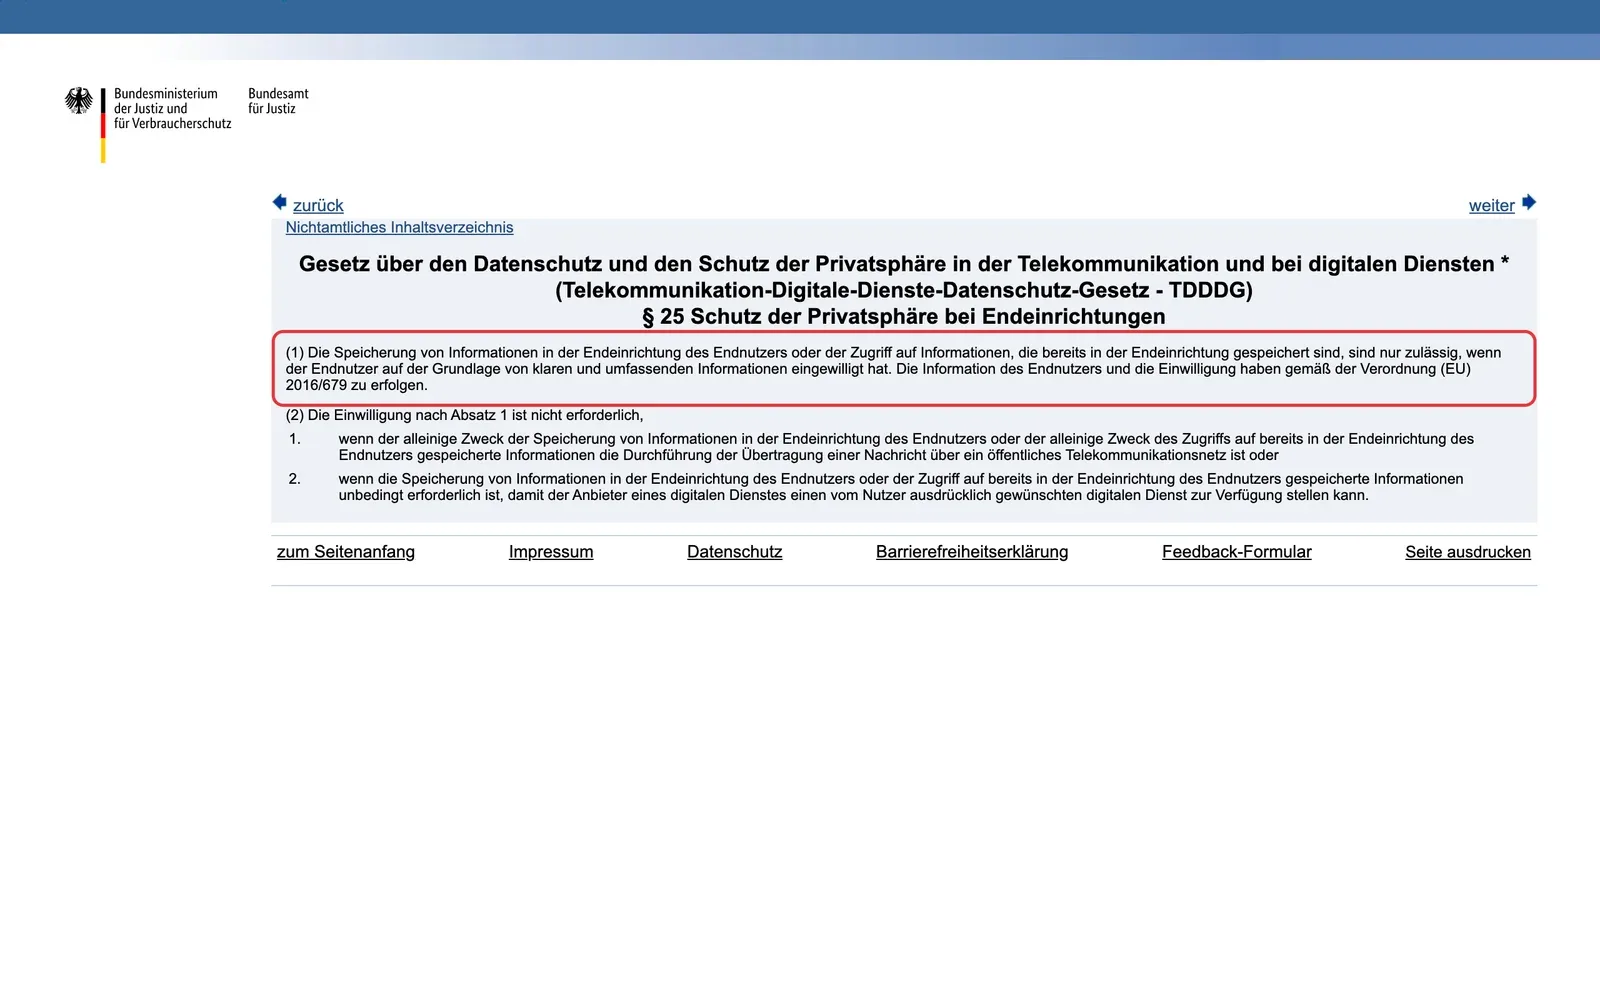Open Barrierefreiheitserklärung link
1600x1000 pixels.
tap(972, 552)
